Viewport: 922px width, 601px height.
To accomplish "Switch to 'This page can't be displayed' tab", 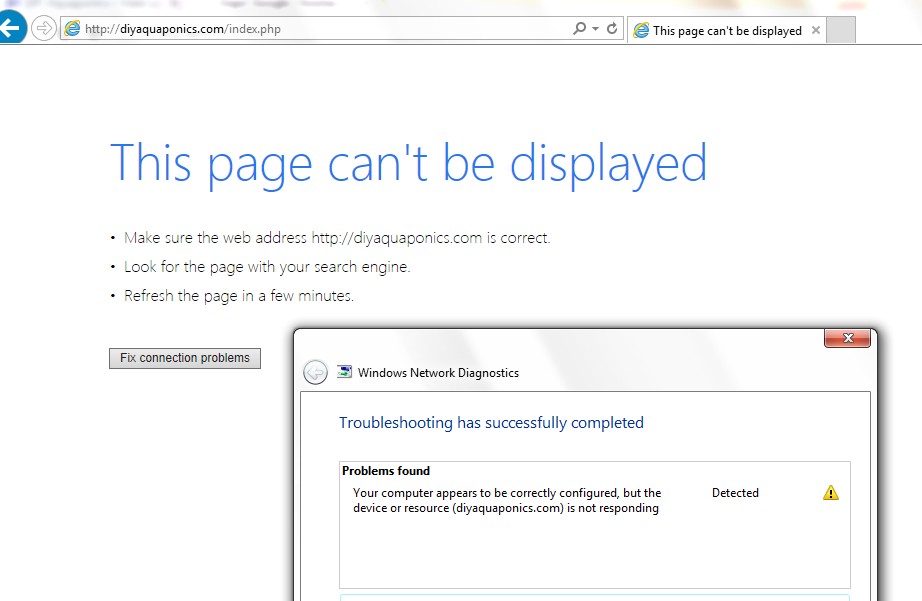I will 727,31.
